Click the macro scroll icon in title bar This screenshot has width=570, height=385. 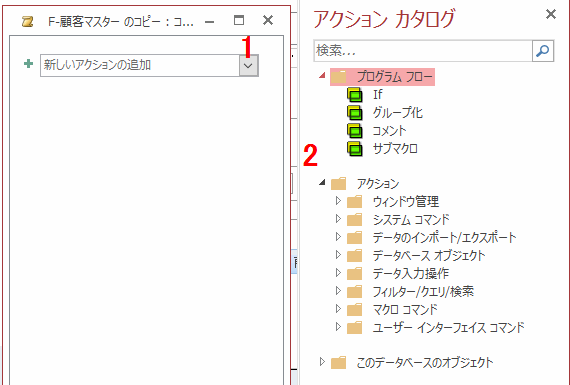pyautogui.click(x=28, y=21)
